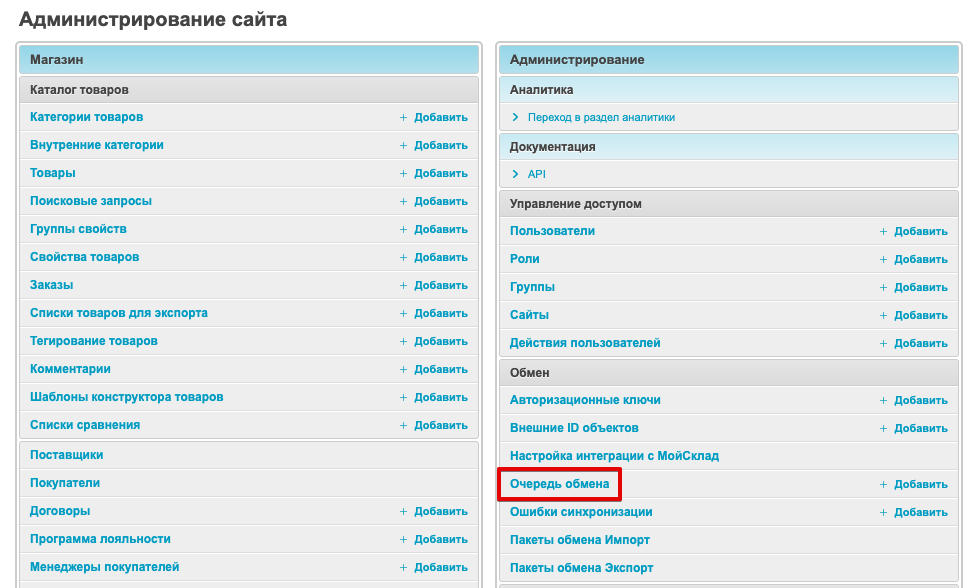Viewport: 971px width, 588px height.
Task: Open Ошибки синхронизации list
Action: pos(581,512)
